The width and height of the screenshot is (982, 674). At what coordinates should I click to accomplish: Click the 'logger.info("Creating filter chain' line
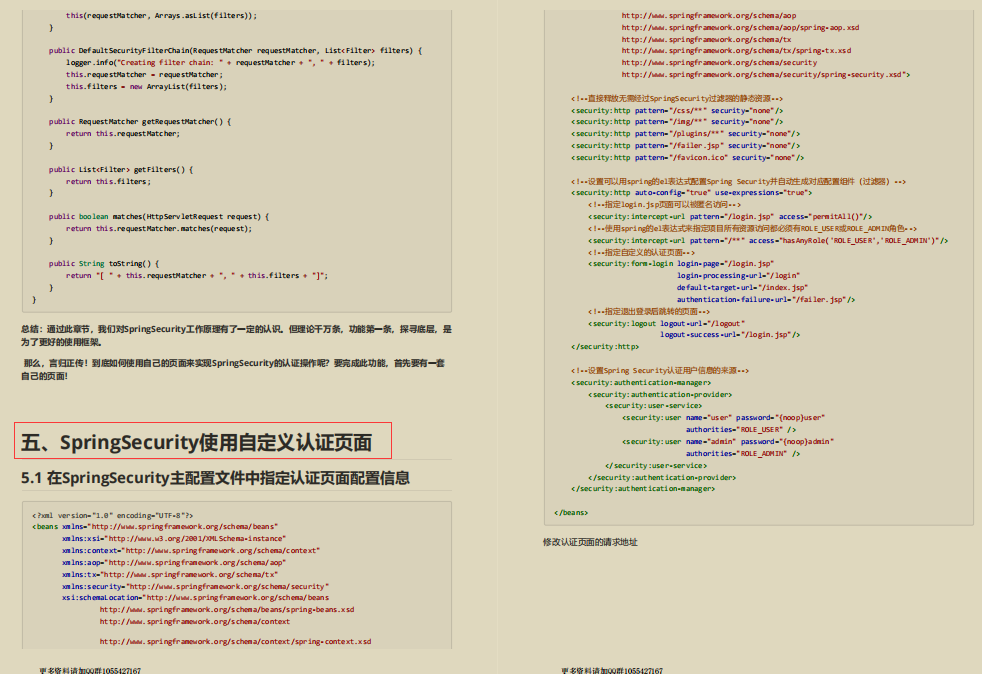click(220, 63)
